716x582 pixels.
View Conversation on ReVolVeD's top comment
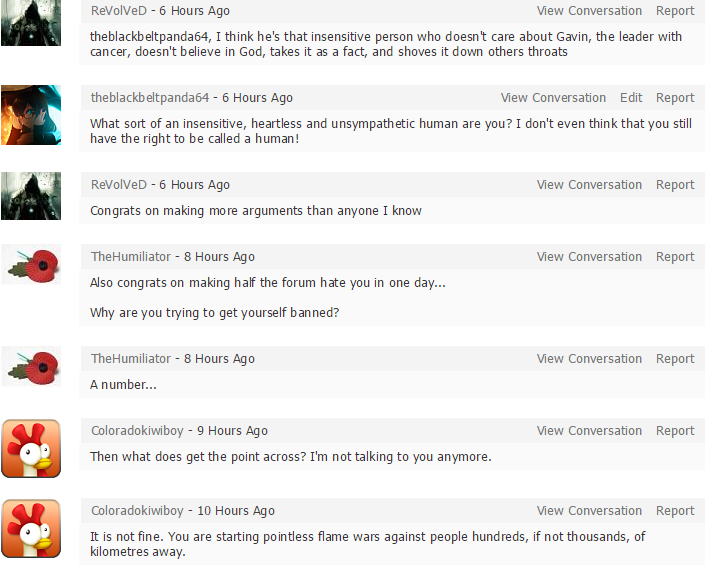click(x=589, y=11)
